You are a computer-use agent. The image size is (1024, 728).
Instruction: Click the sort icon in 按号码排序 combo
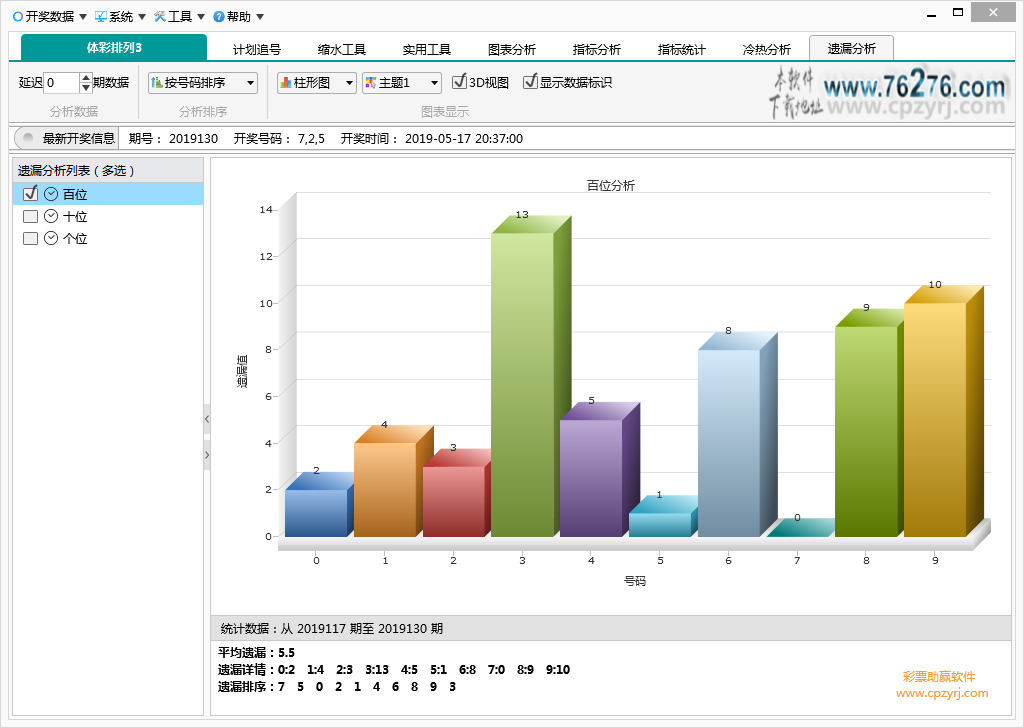pos(157,83)
